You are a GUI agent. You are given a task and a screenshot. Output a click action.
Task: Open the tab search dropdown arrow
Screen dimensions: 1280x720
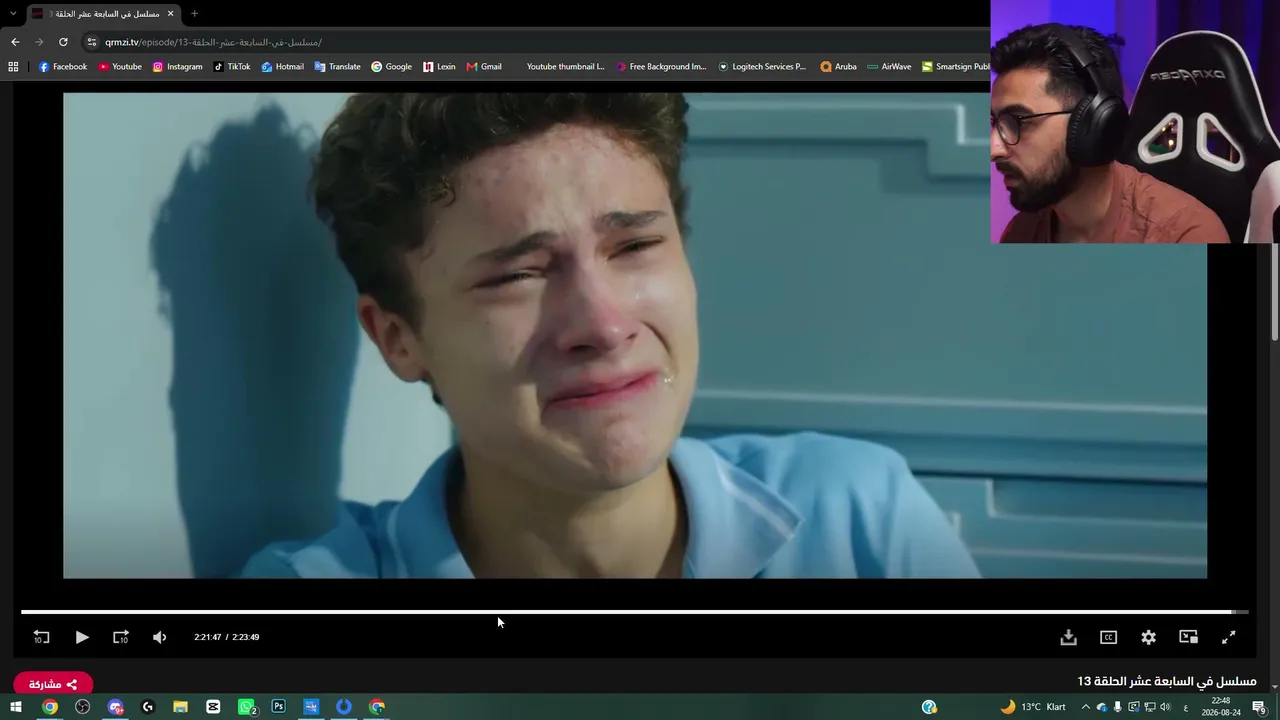click(13, 13)
